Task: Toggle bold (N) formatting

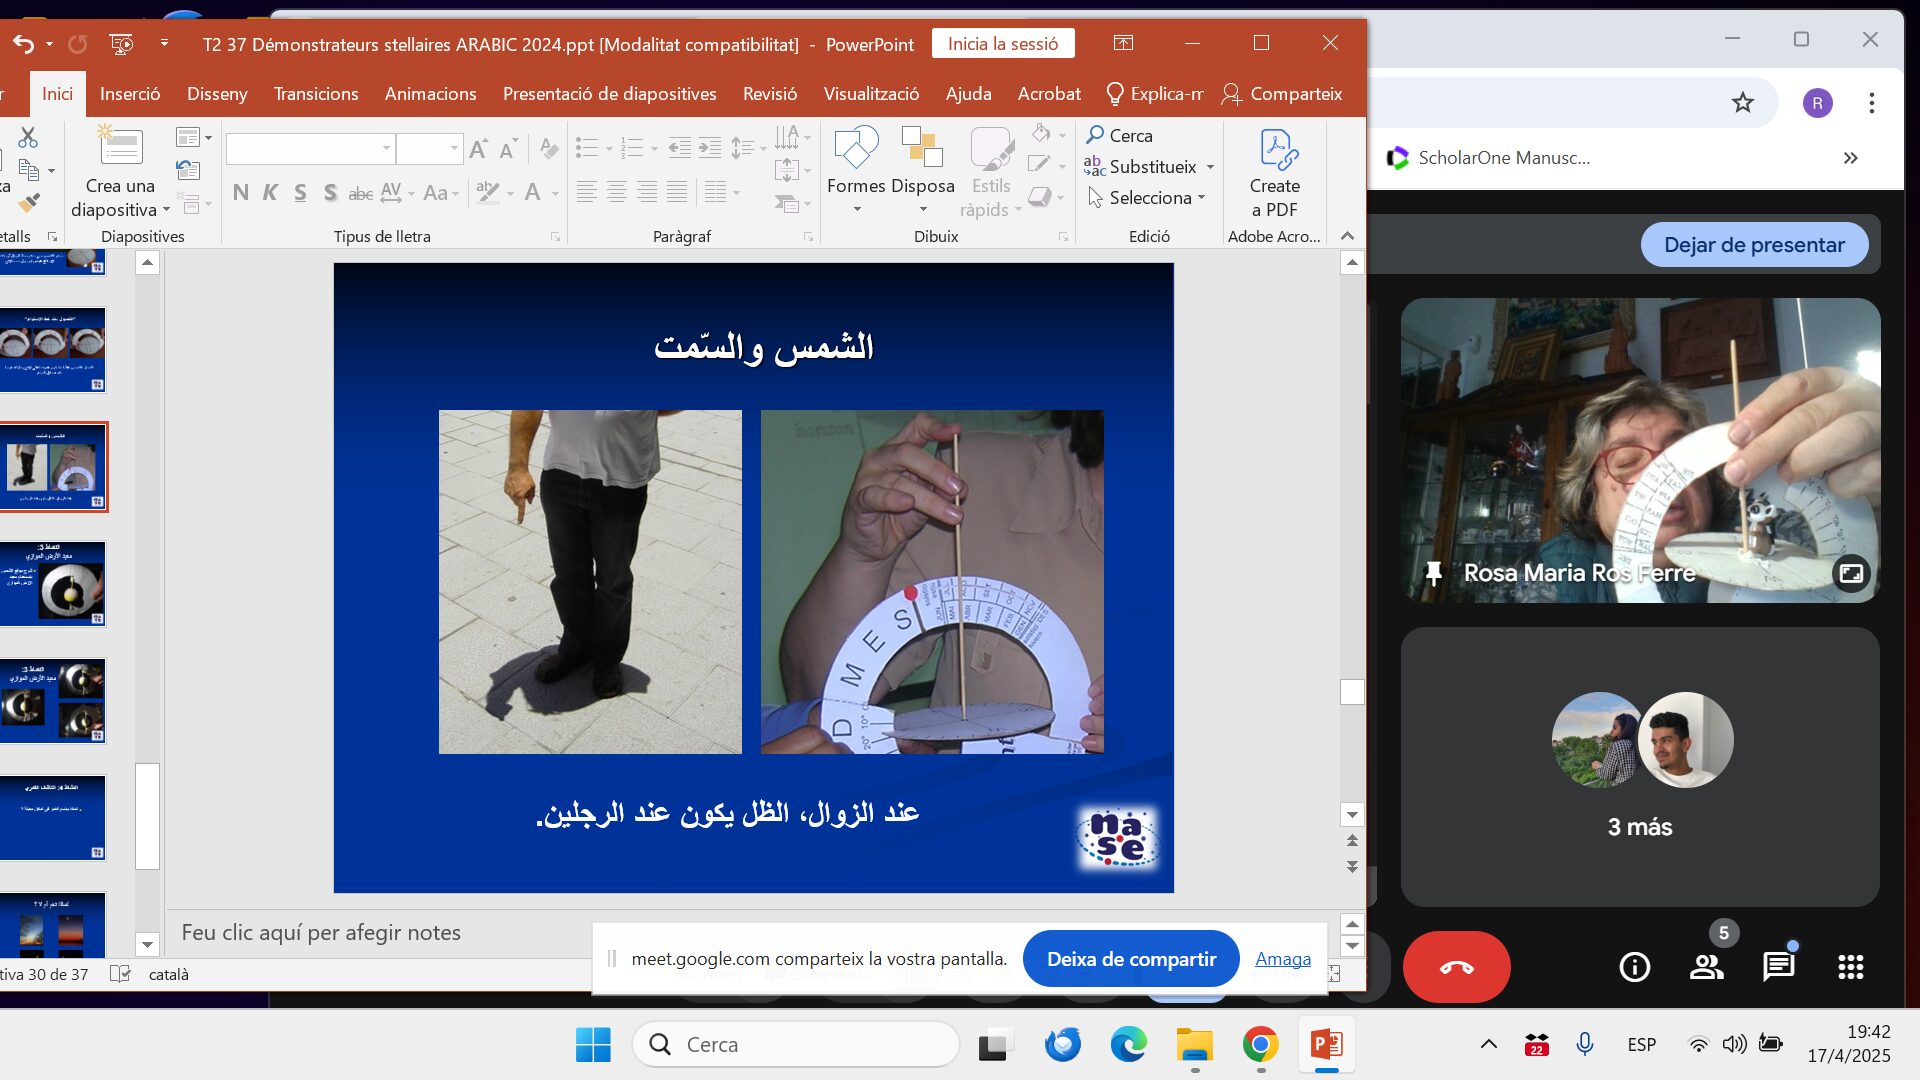Action: [241, 192]
